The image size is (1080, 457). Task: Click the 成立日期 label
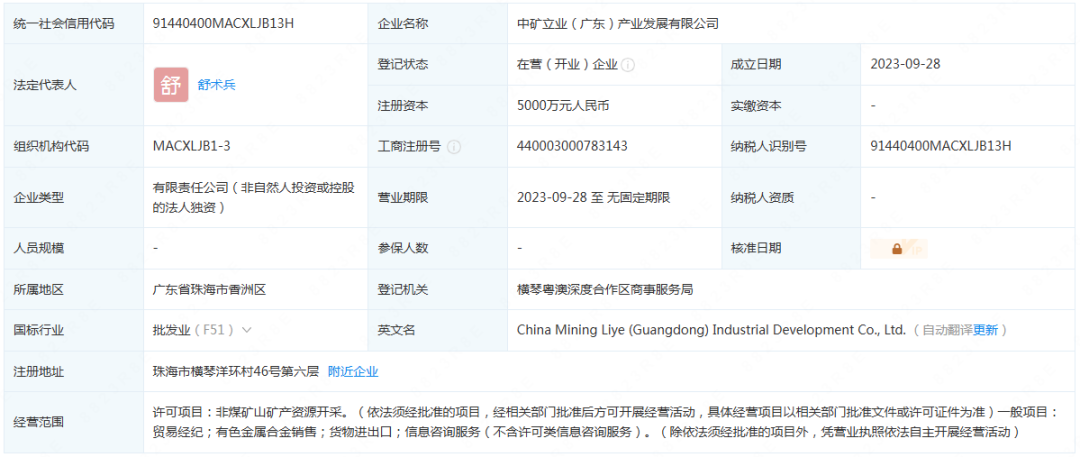tap(756, 65)
